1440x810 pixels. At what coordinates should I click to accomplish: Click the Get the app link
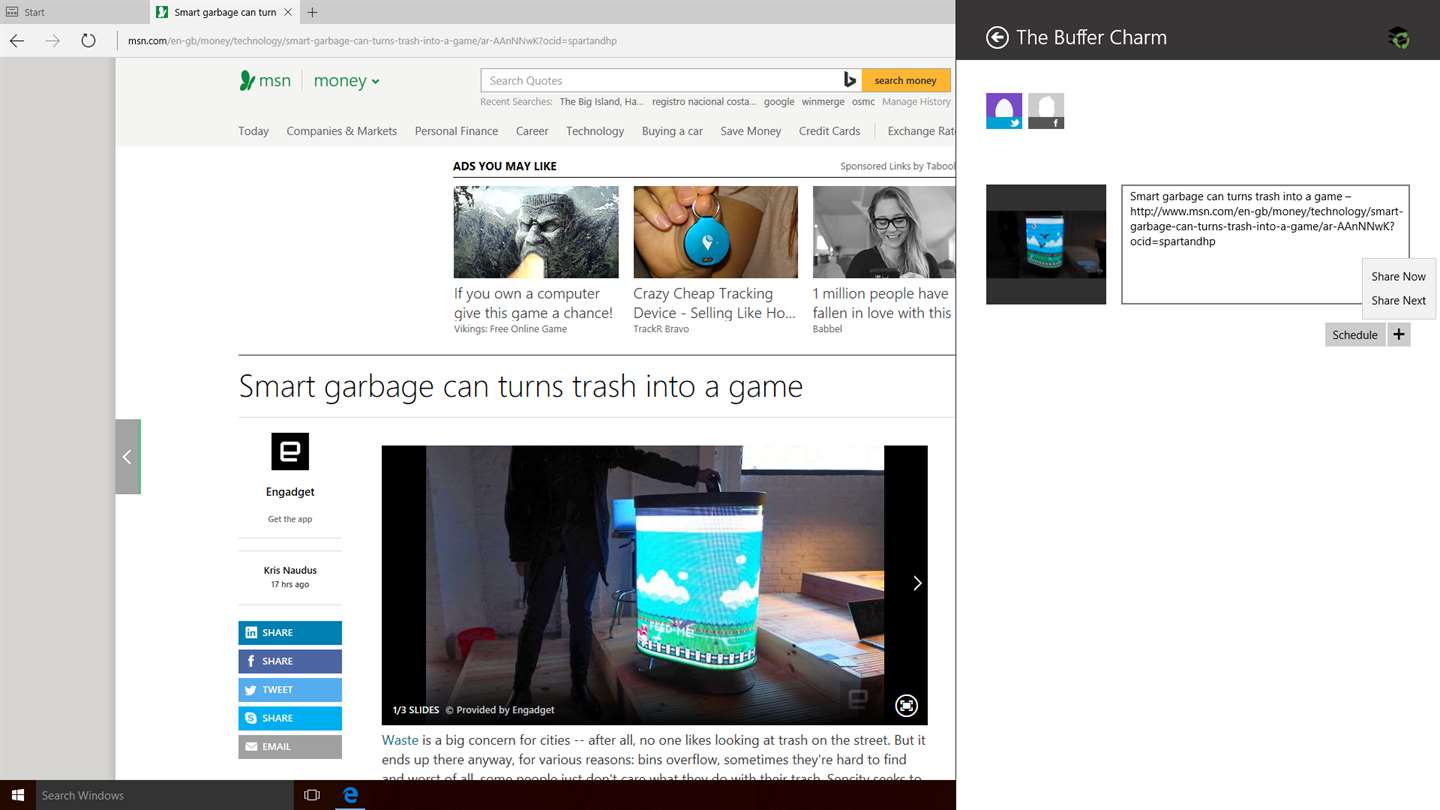coord(290,519)
